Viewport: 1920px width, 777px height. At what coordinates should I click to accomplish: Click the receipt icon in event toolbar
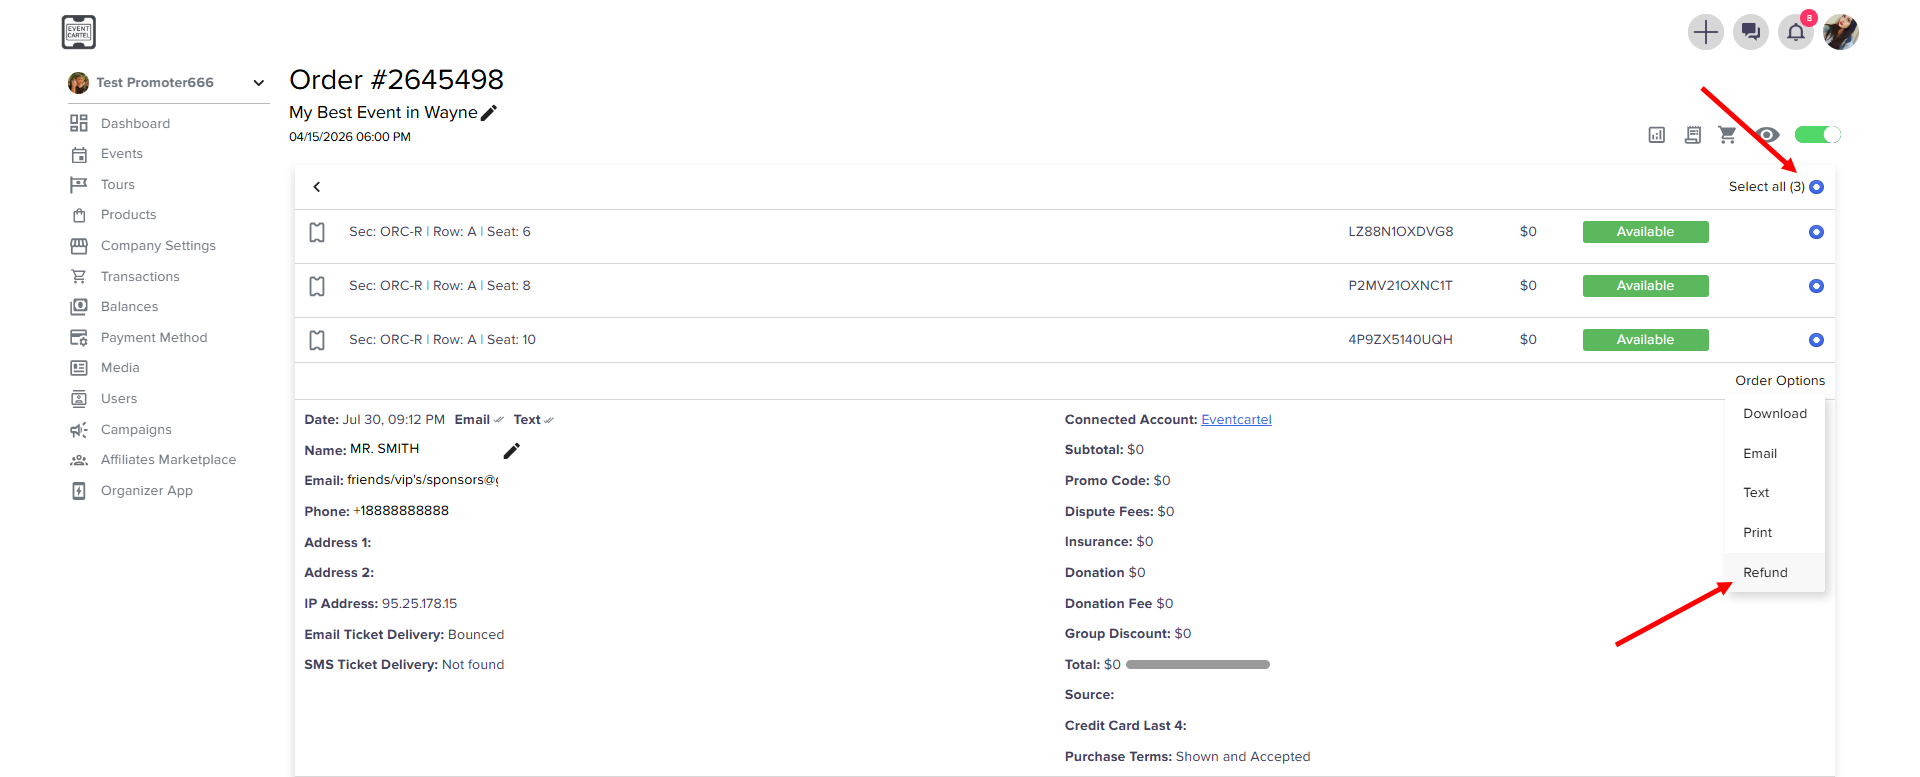pyautogui.click(x=1692, y=135)
